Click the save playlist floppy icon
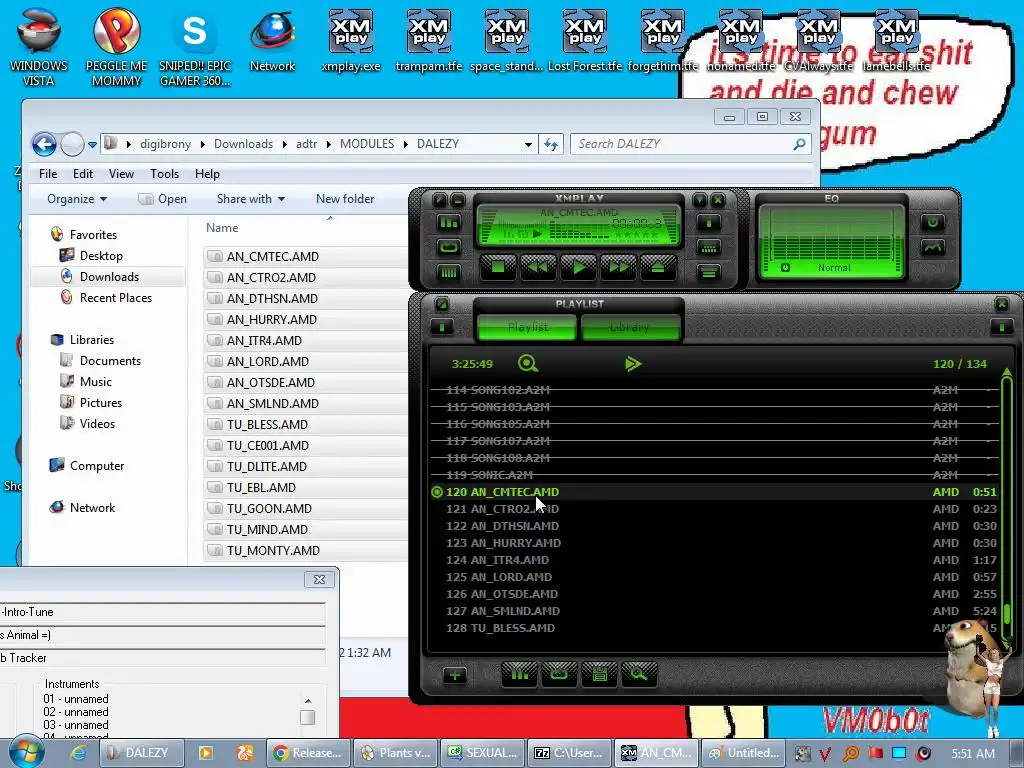This screenshot has width=1024, height=768. pos(599,674)
